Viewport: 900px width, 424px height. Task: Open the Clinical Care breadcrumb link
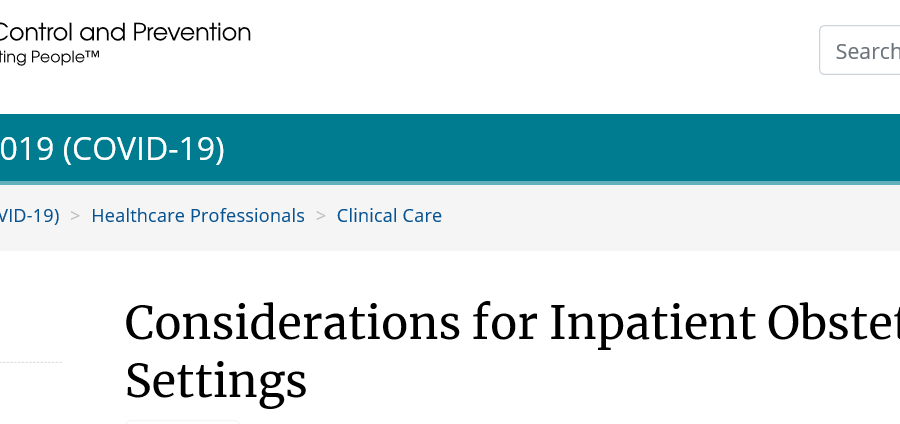click(x=389, y=216)
